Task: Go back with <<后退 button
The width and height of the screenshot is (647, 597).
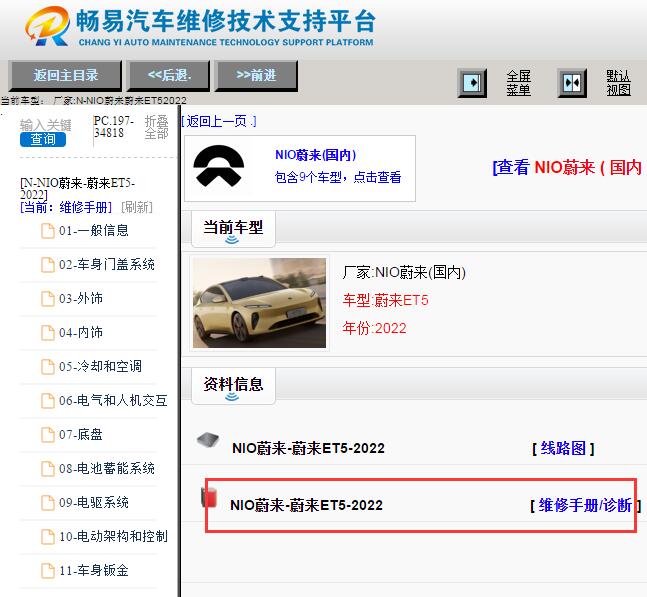Action: [x=168, y=76]
